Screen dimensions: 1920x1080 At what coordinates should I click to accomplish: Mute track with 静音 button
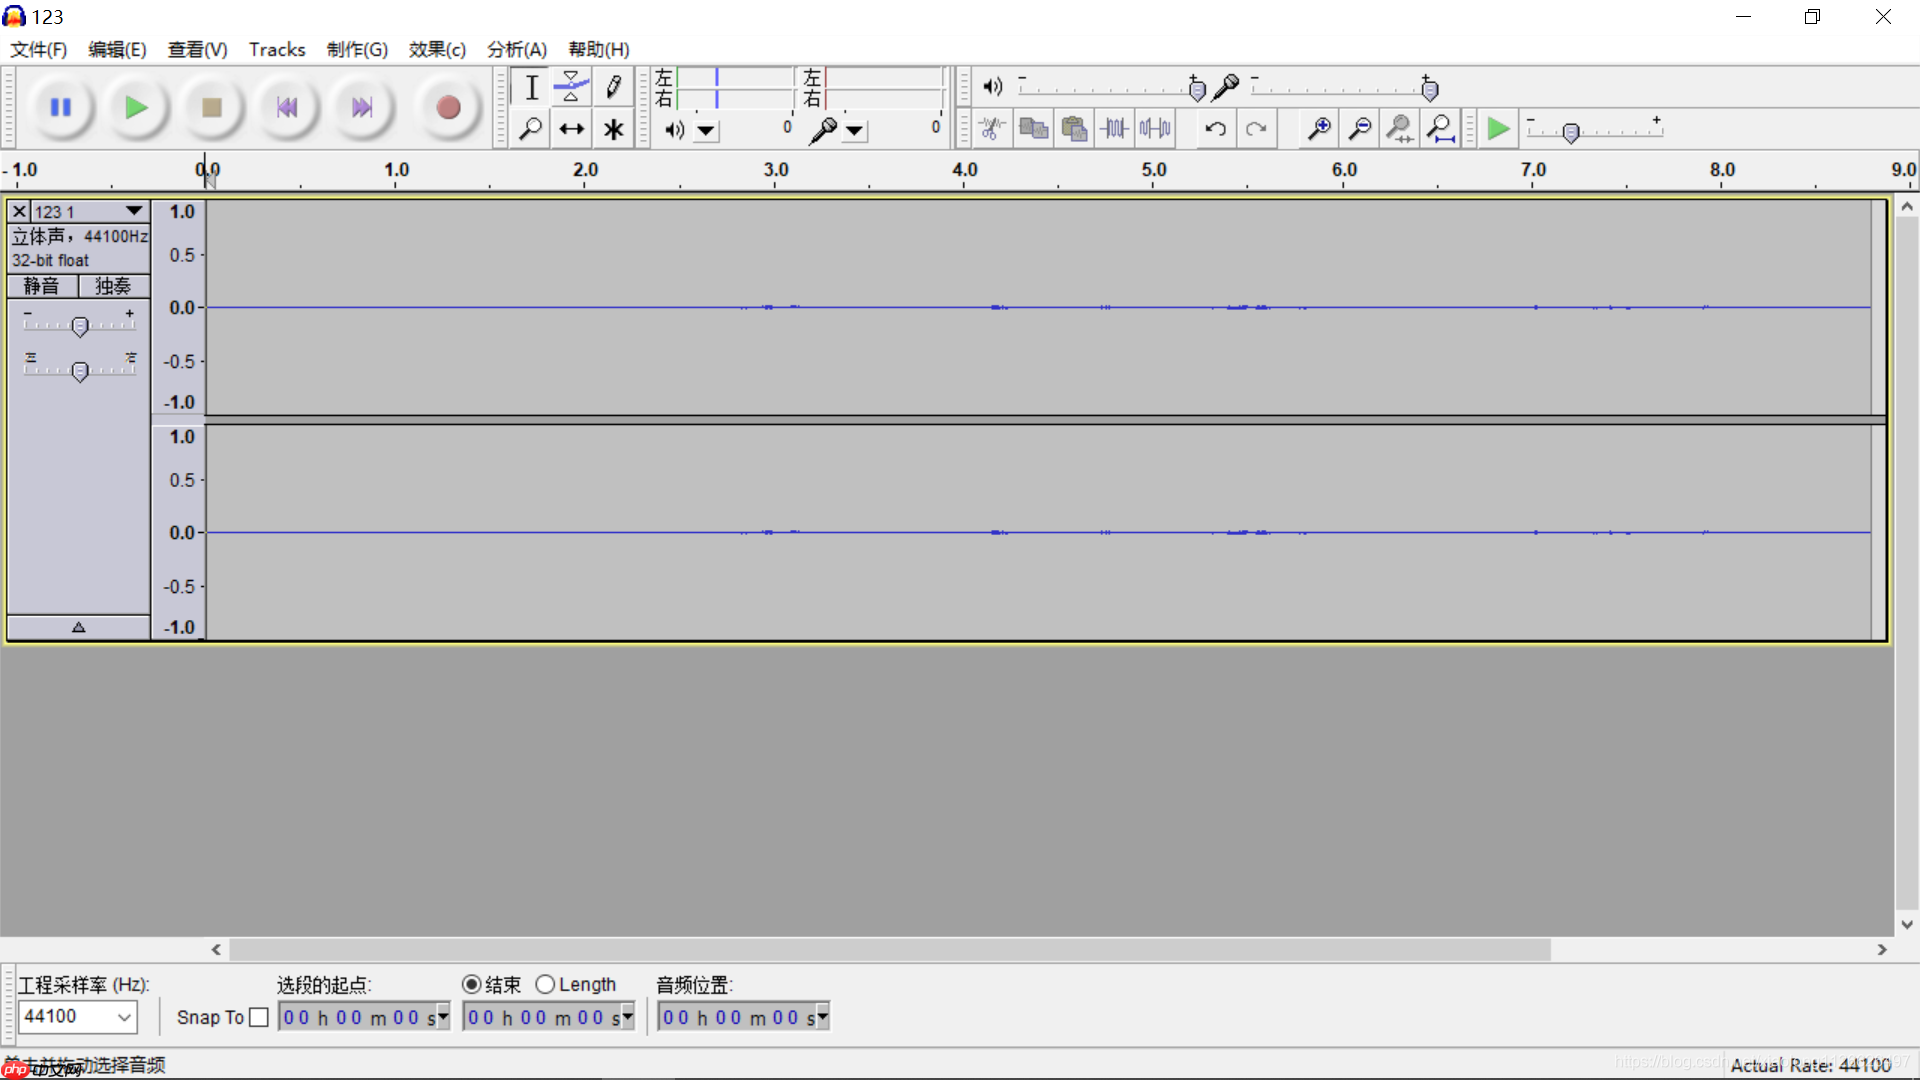(x=42, y=286)
